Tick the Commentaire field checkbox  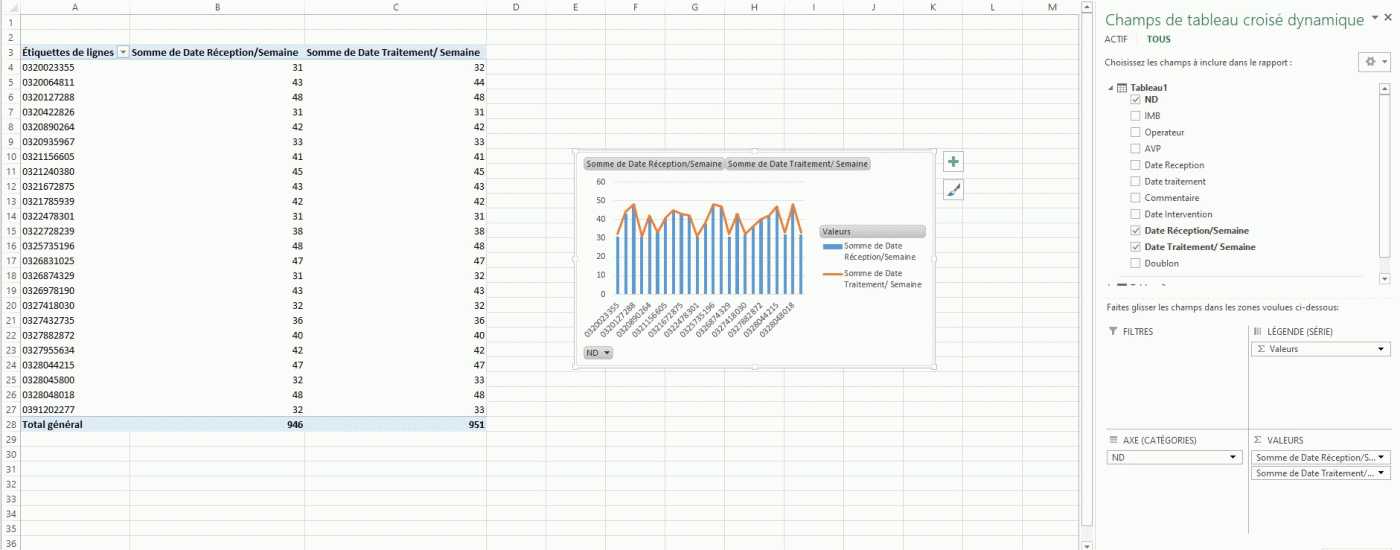click(1135, 198)
